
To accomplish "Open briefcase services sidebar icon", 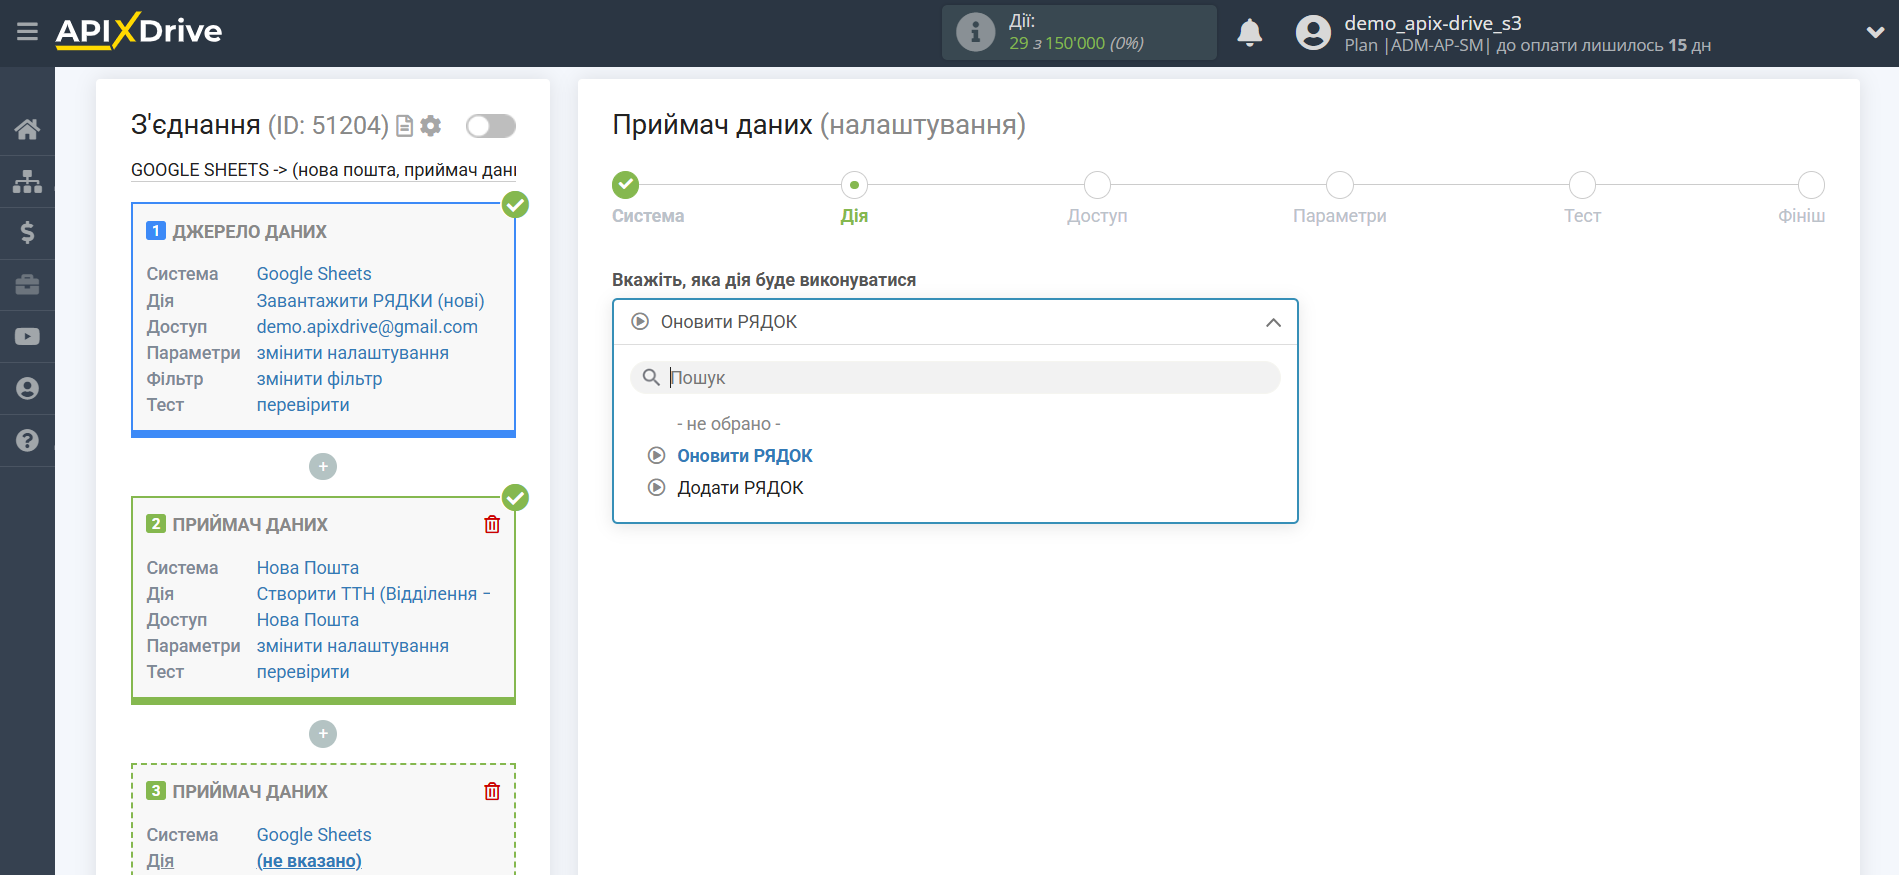I will pyautogui.click(x=27, y=285).
